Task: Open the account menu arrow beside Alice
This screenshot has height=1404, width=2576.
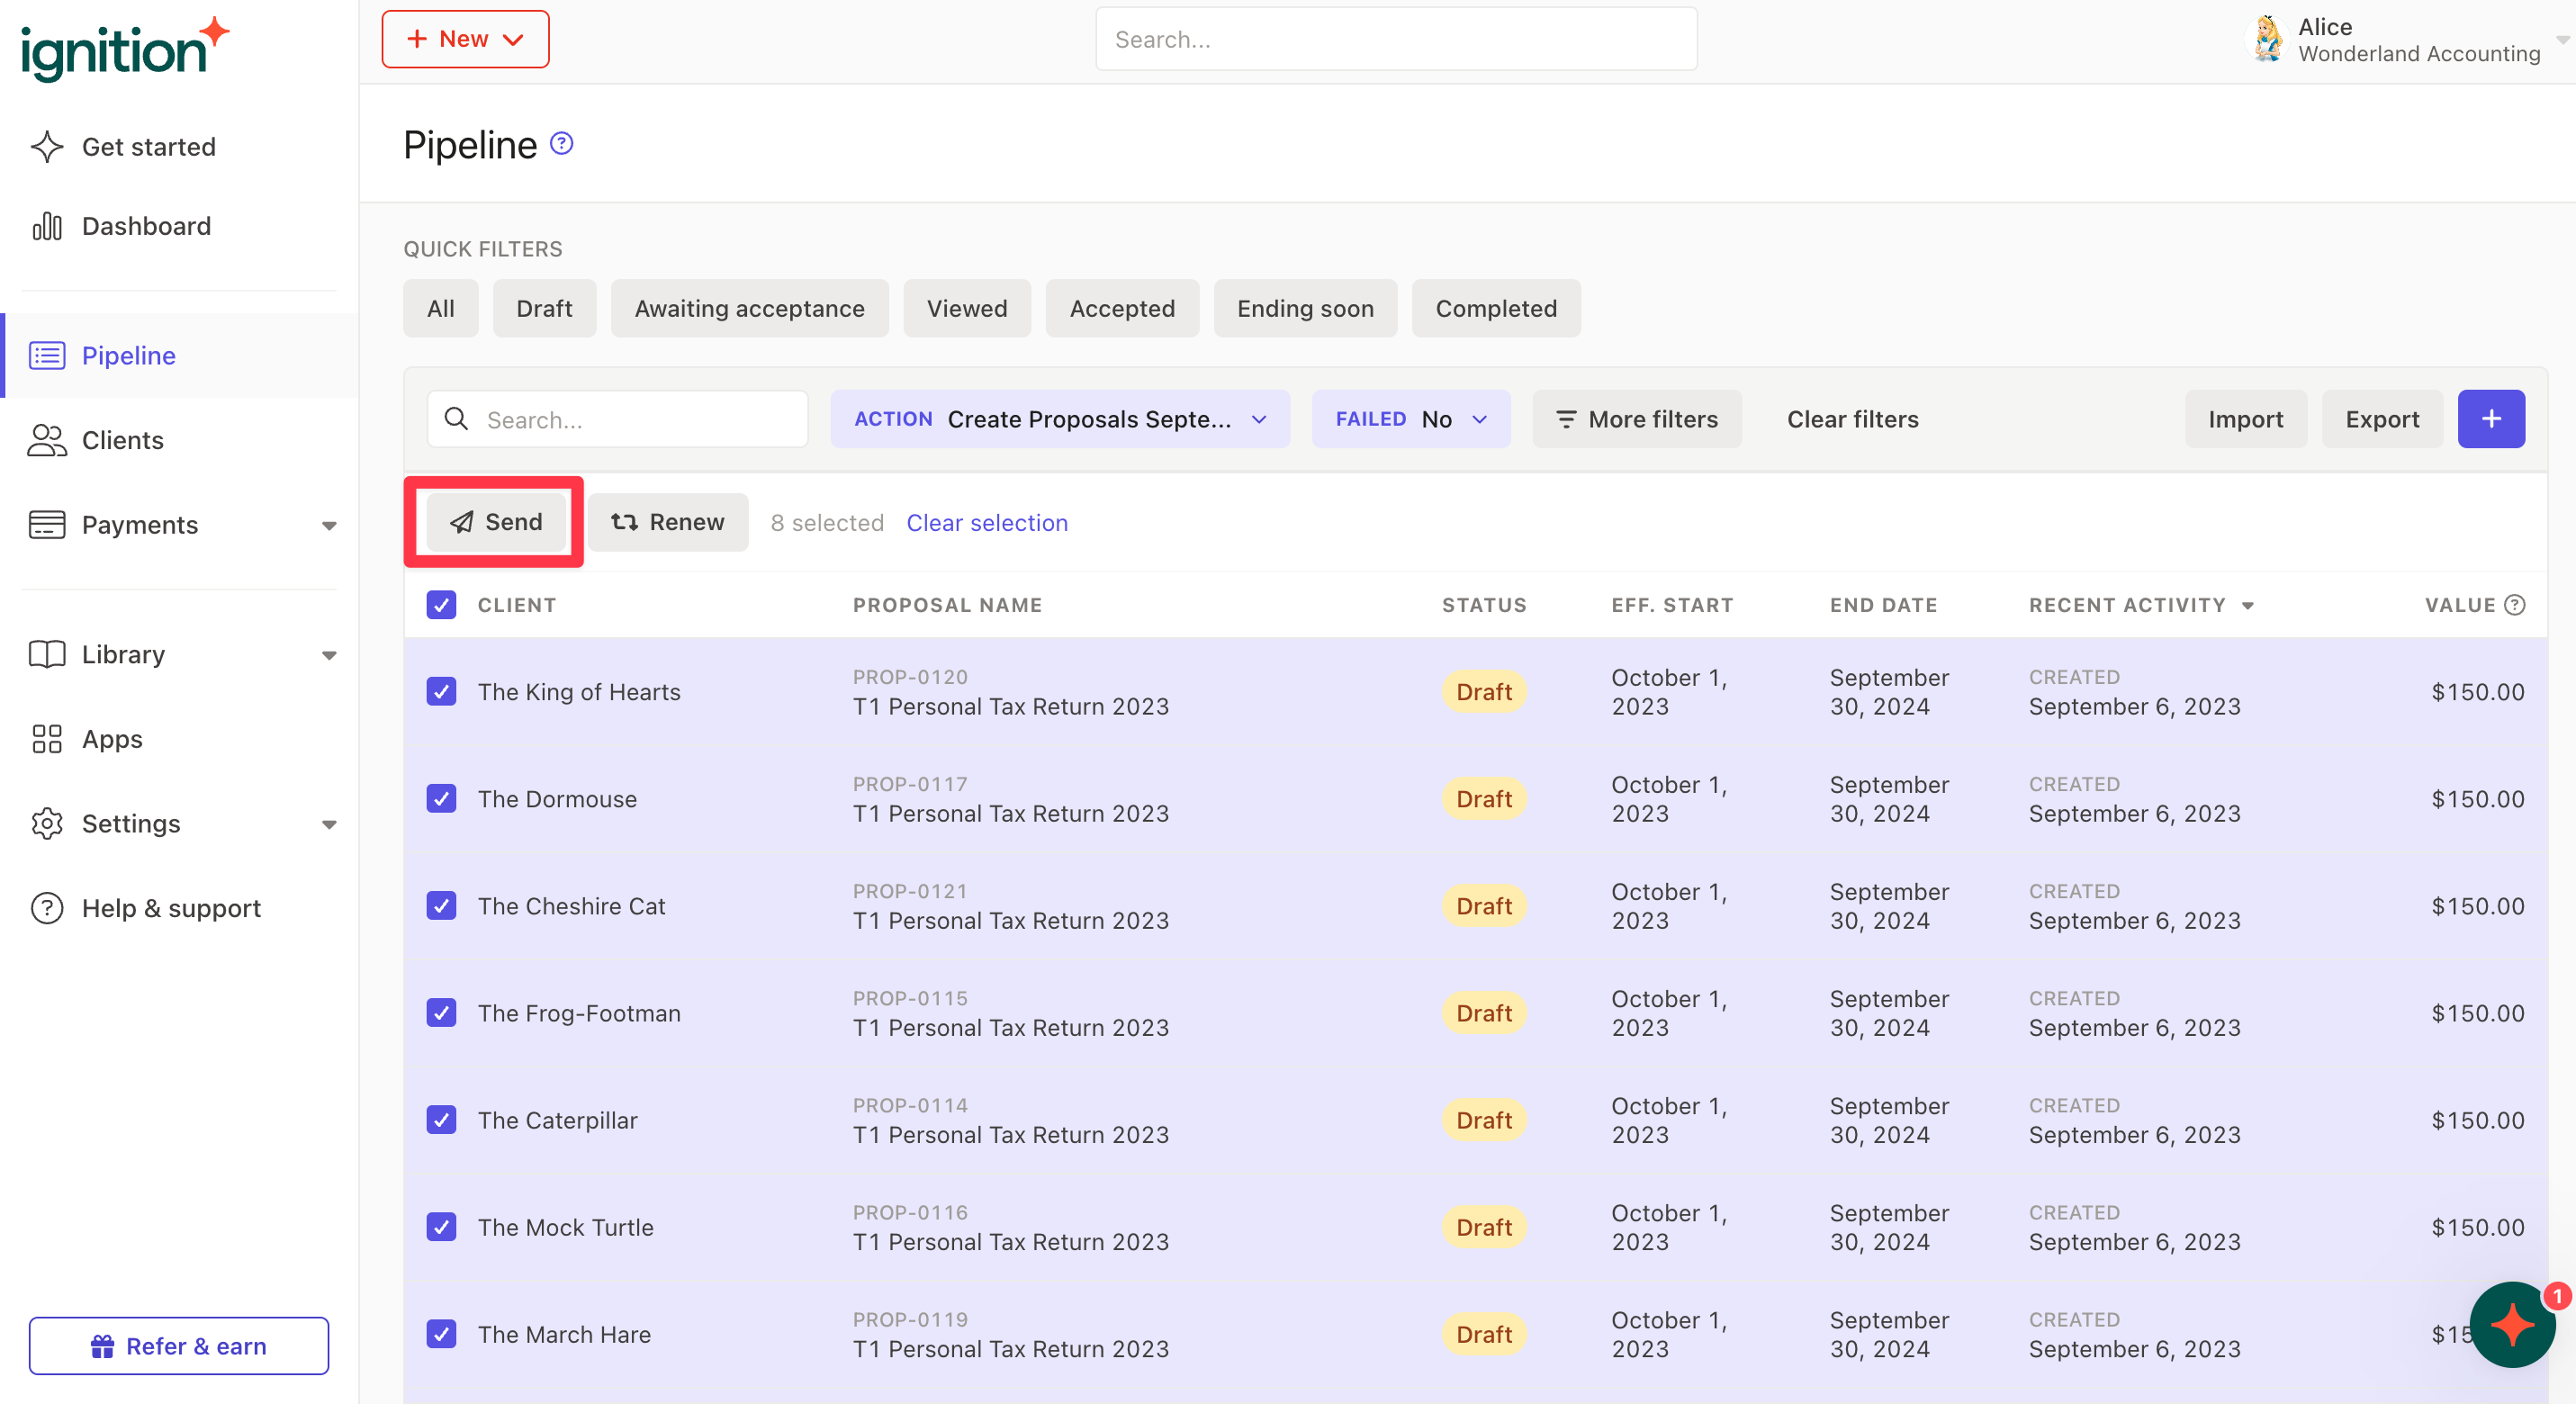Action: pos(2562,40)
